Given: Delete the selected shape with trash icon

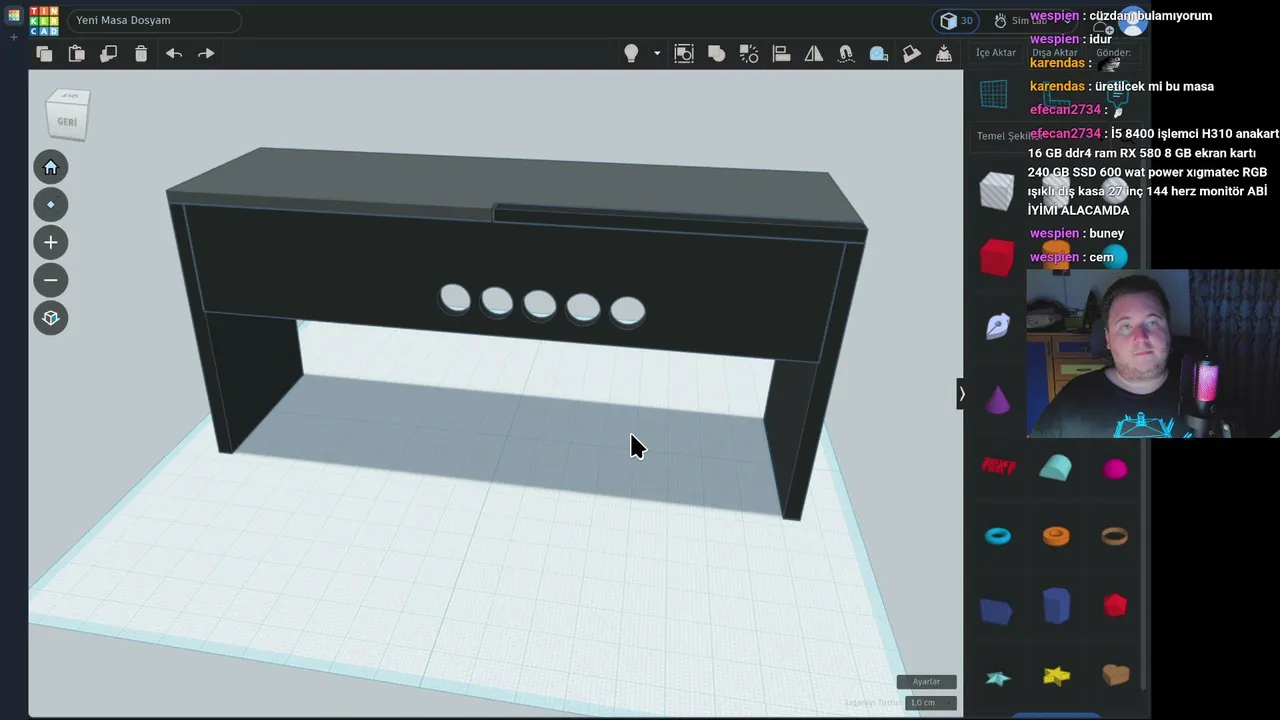Looking at the screenshot, I should click(141, 54).
